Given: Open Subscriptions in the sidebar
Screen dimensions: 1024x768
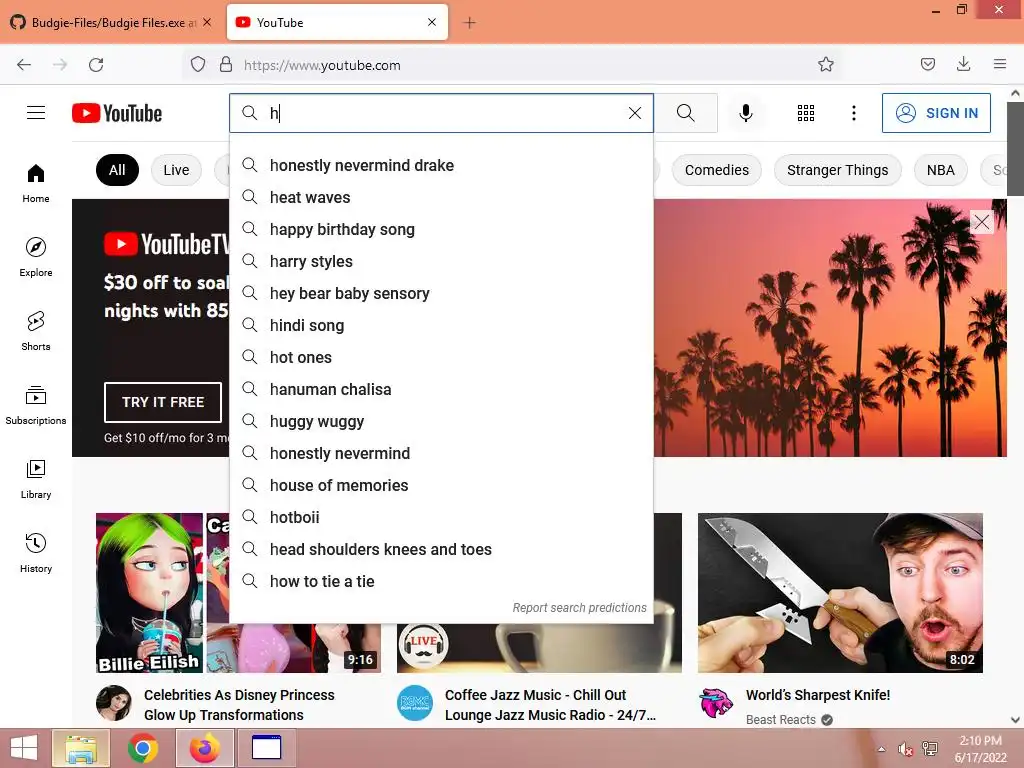Looking at the screenshot, I should pos(36,405).
